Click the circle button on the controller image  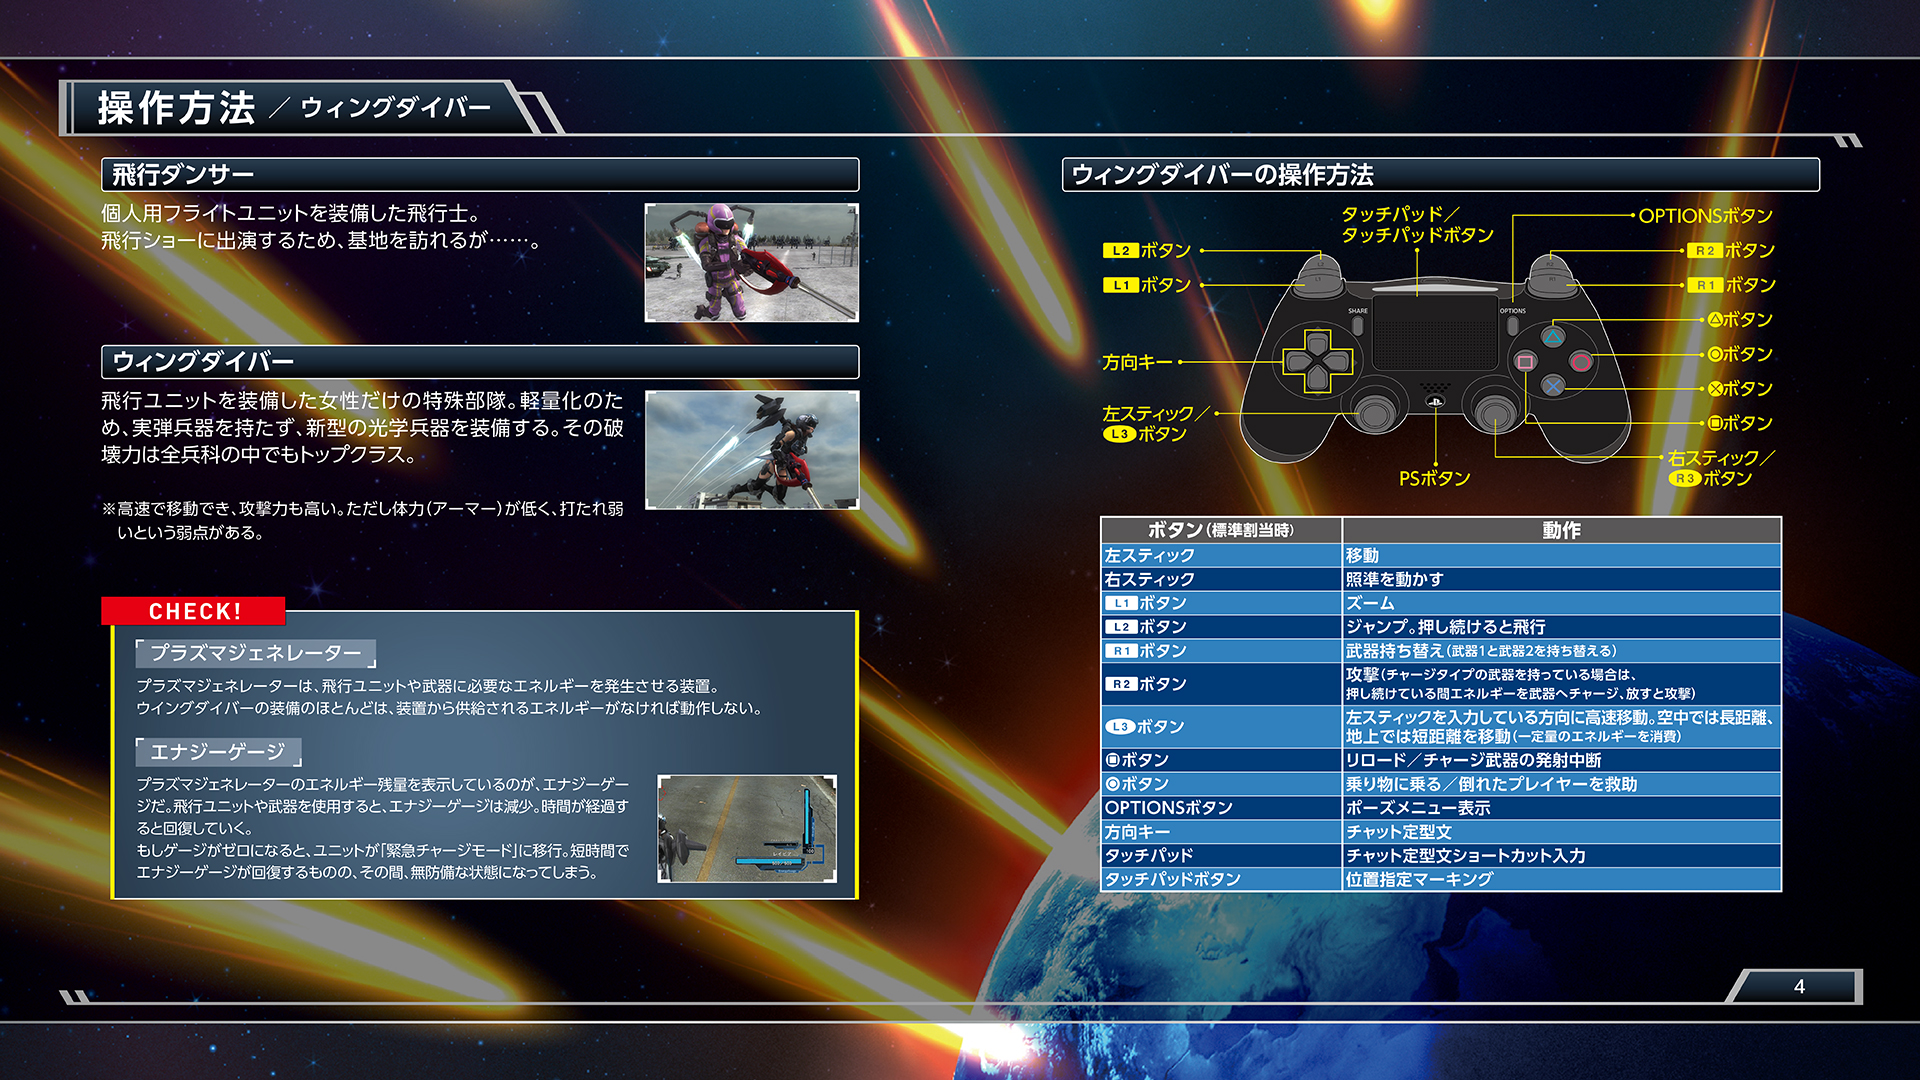point(1581,362)
